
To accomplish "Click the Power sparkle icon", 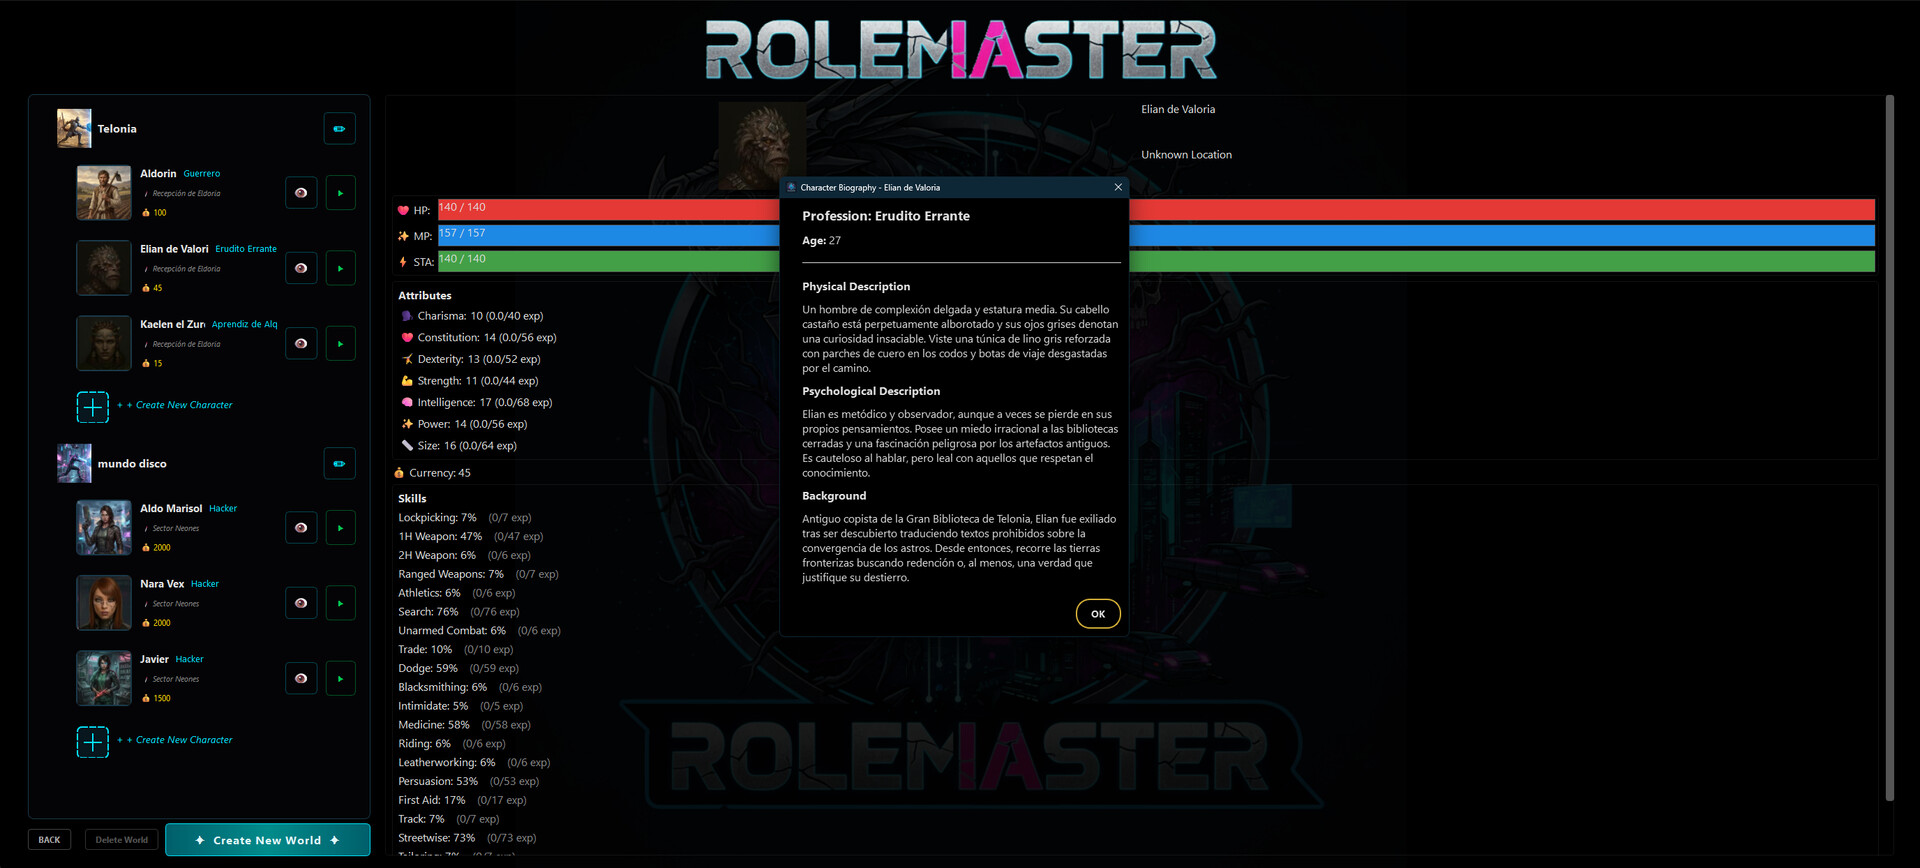I will coord(407,424).
